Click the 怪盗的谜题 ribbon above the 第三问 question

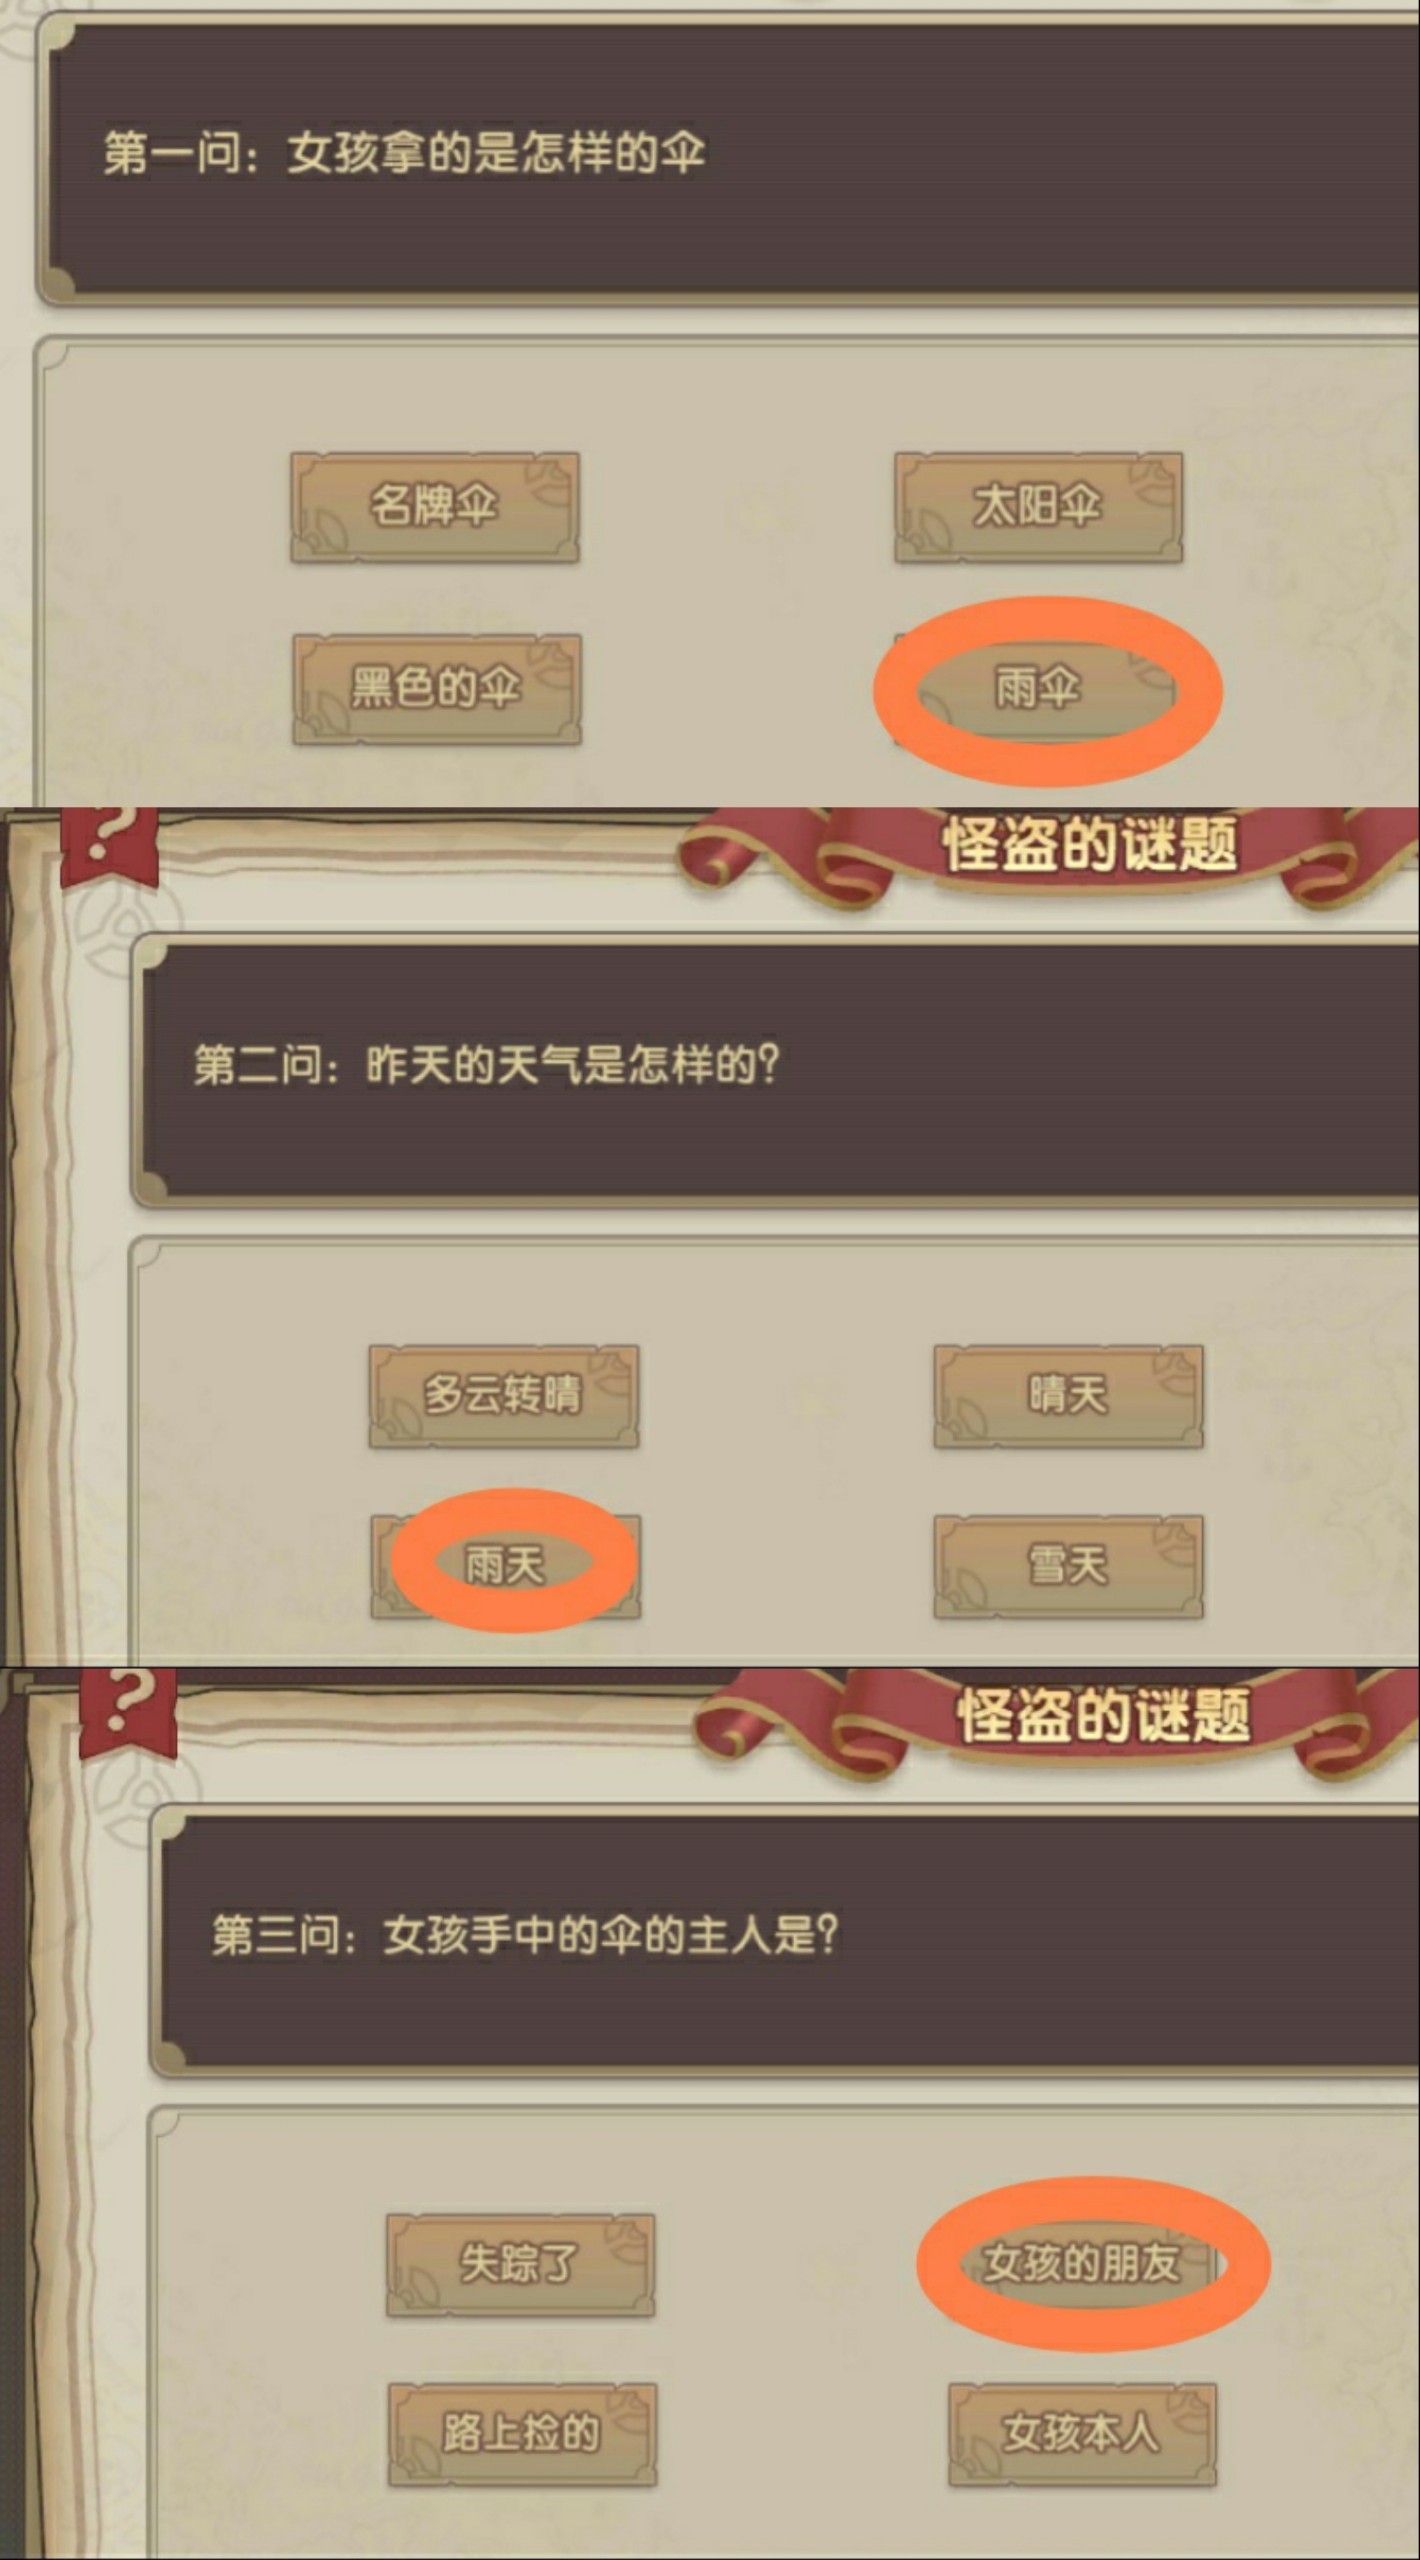(1100, 1716)
